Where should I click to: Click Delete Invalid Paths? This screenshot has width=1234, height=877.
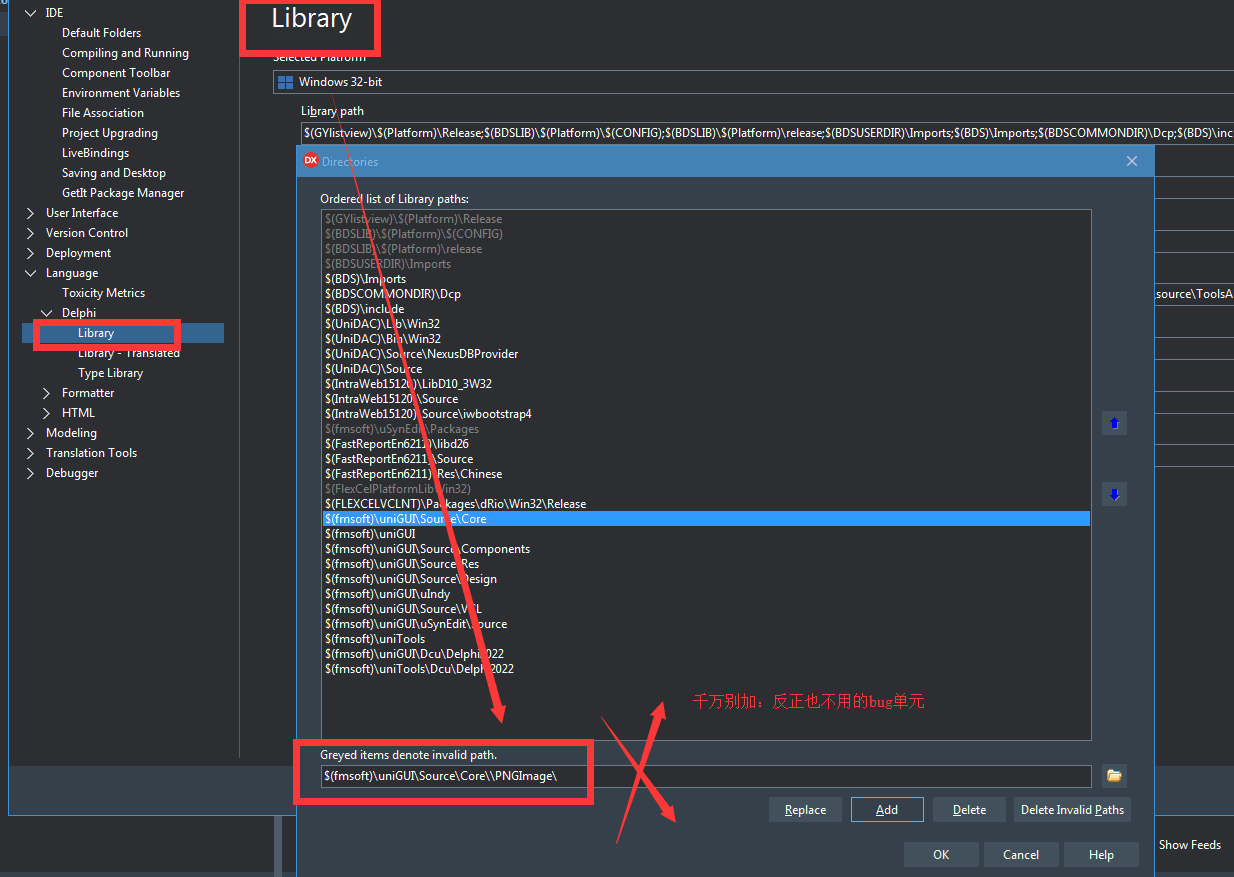coord(1072,809)
